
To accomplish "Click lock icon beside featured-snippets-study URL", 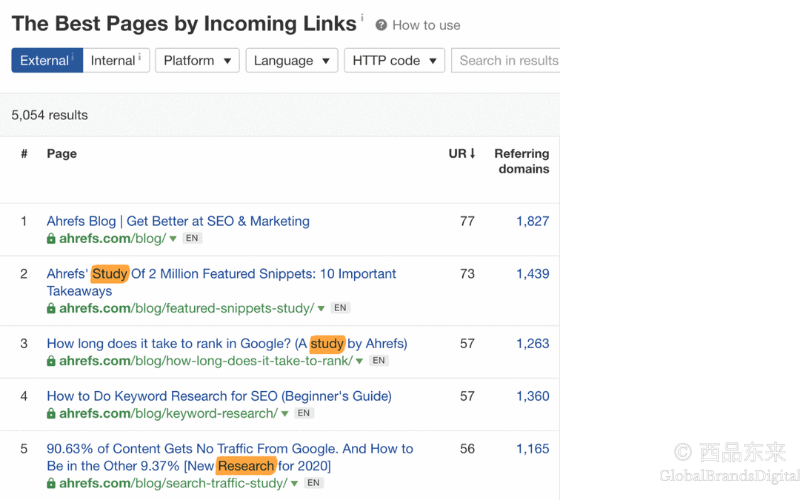I will coord(51,308).
